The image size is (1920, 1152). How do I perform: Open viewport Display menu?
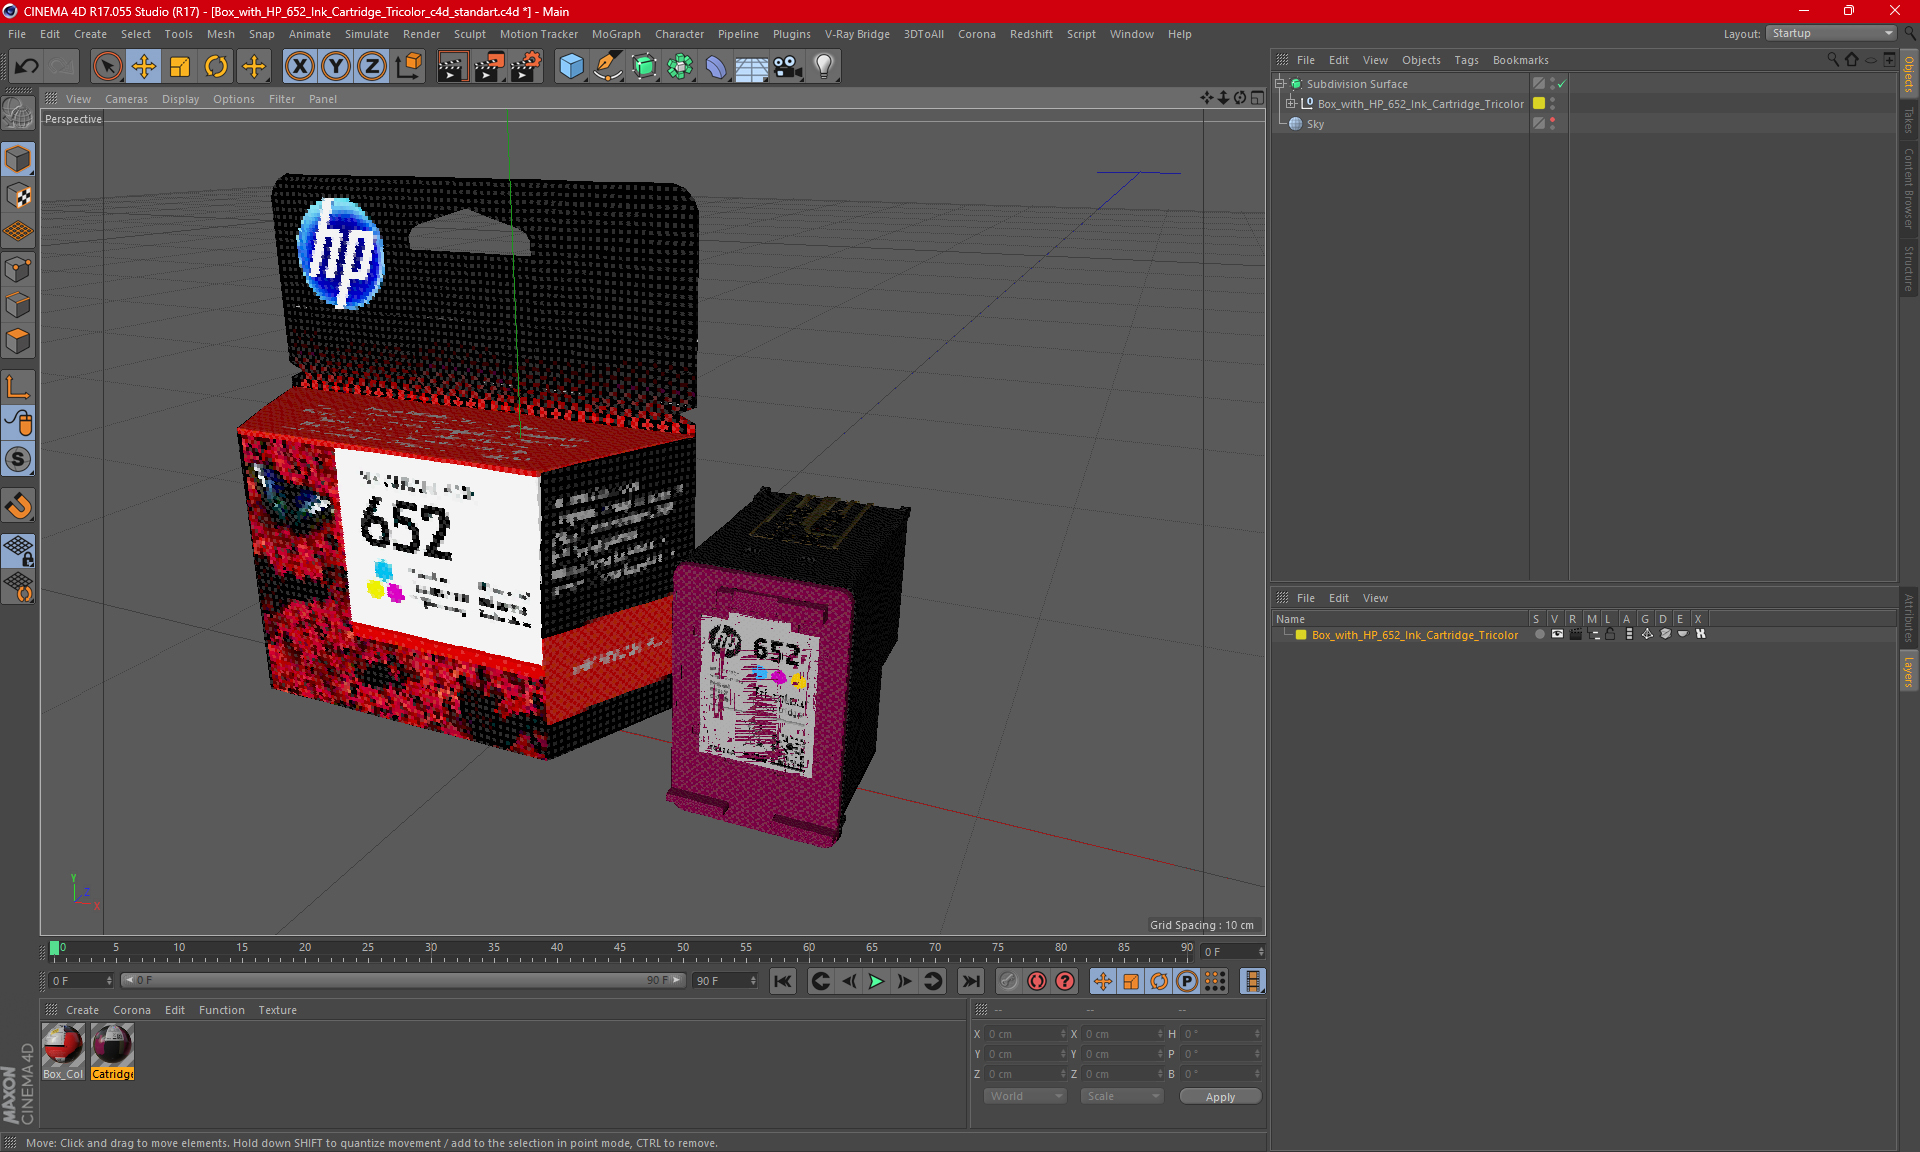coord(180,99)
